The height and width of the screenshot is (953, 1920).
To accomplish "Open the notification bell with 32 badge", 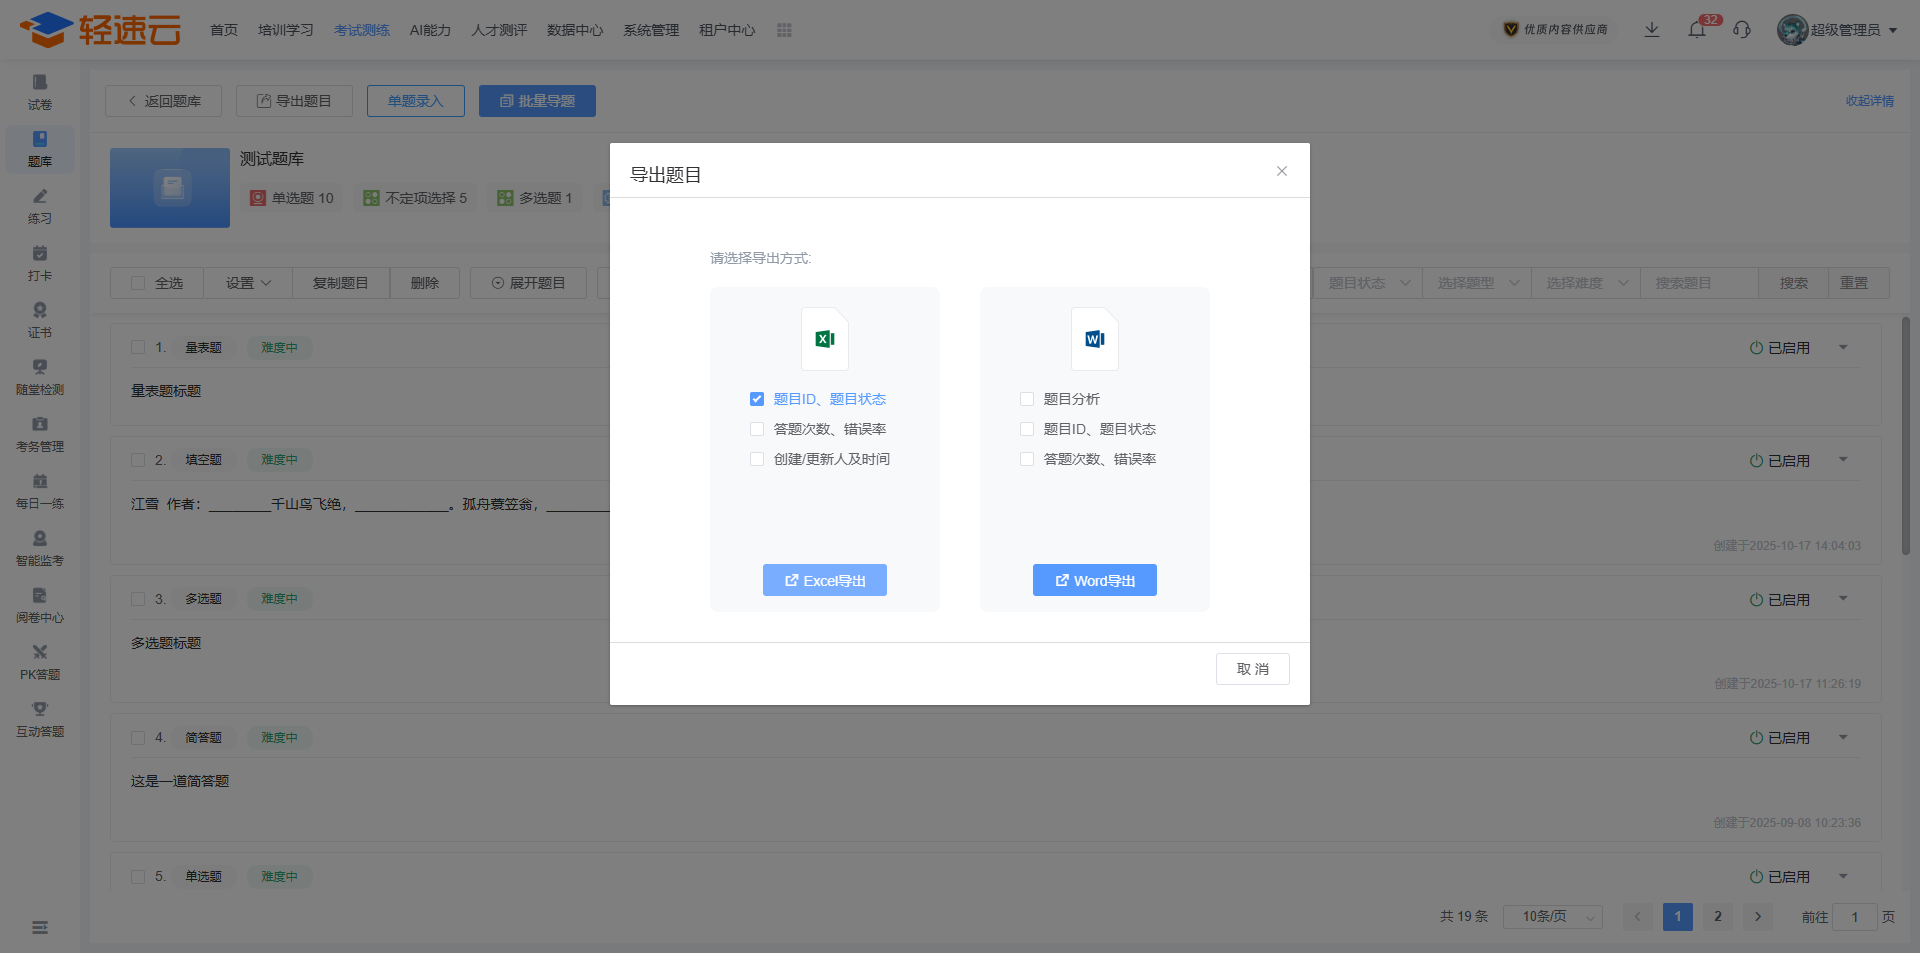I will [x=1697, y=30].
